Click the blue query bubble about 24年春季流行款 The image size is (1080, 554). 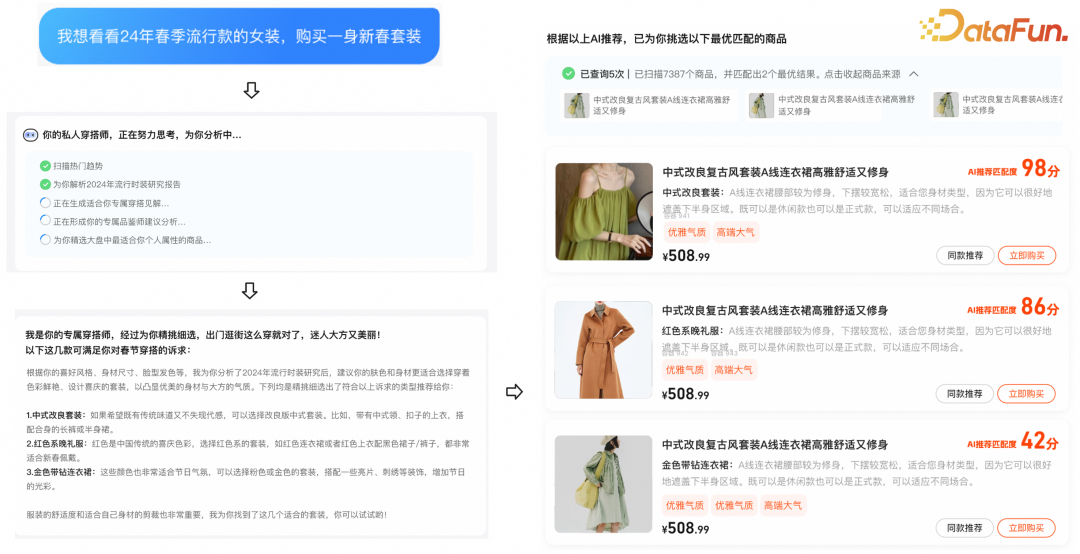pos(239,37)
